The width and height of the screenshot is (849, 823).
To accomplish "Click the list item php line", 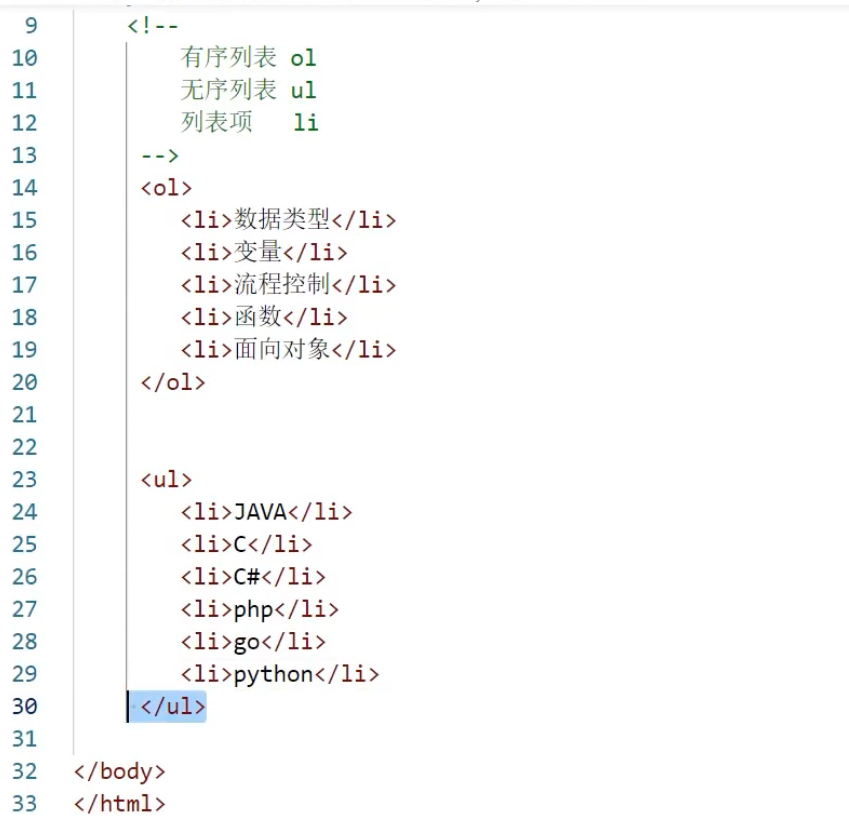I will tap(260, 610).
